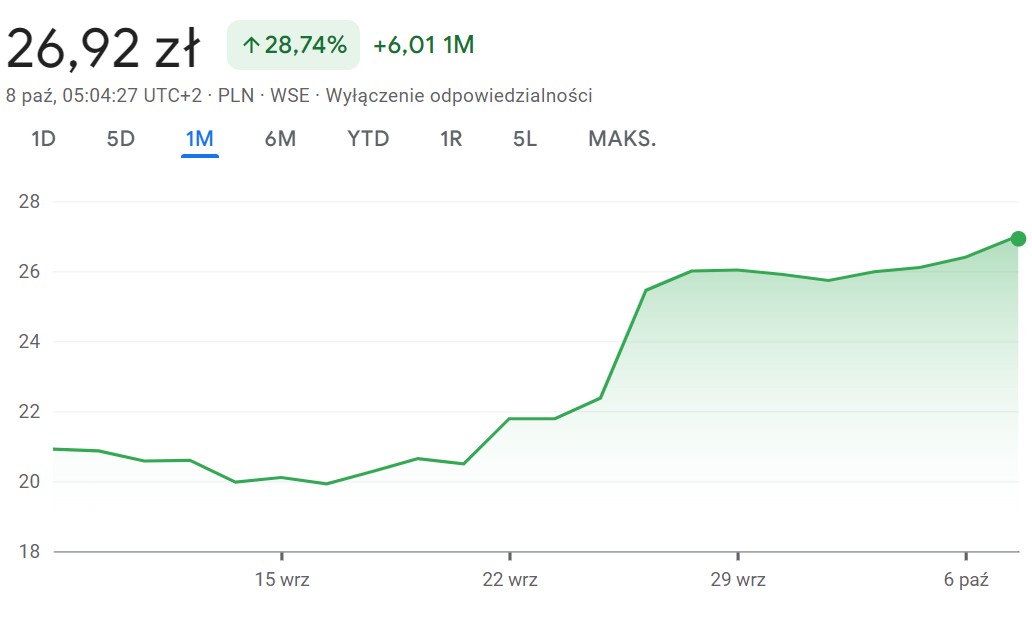
Task: Click the 26,92 zł price heading
Action: [104, 49]
